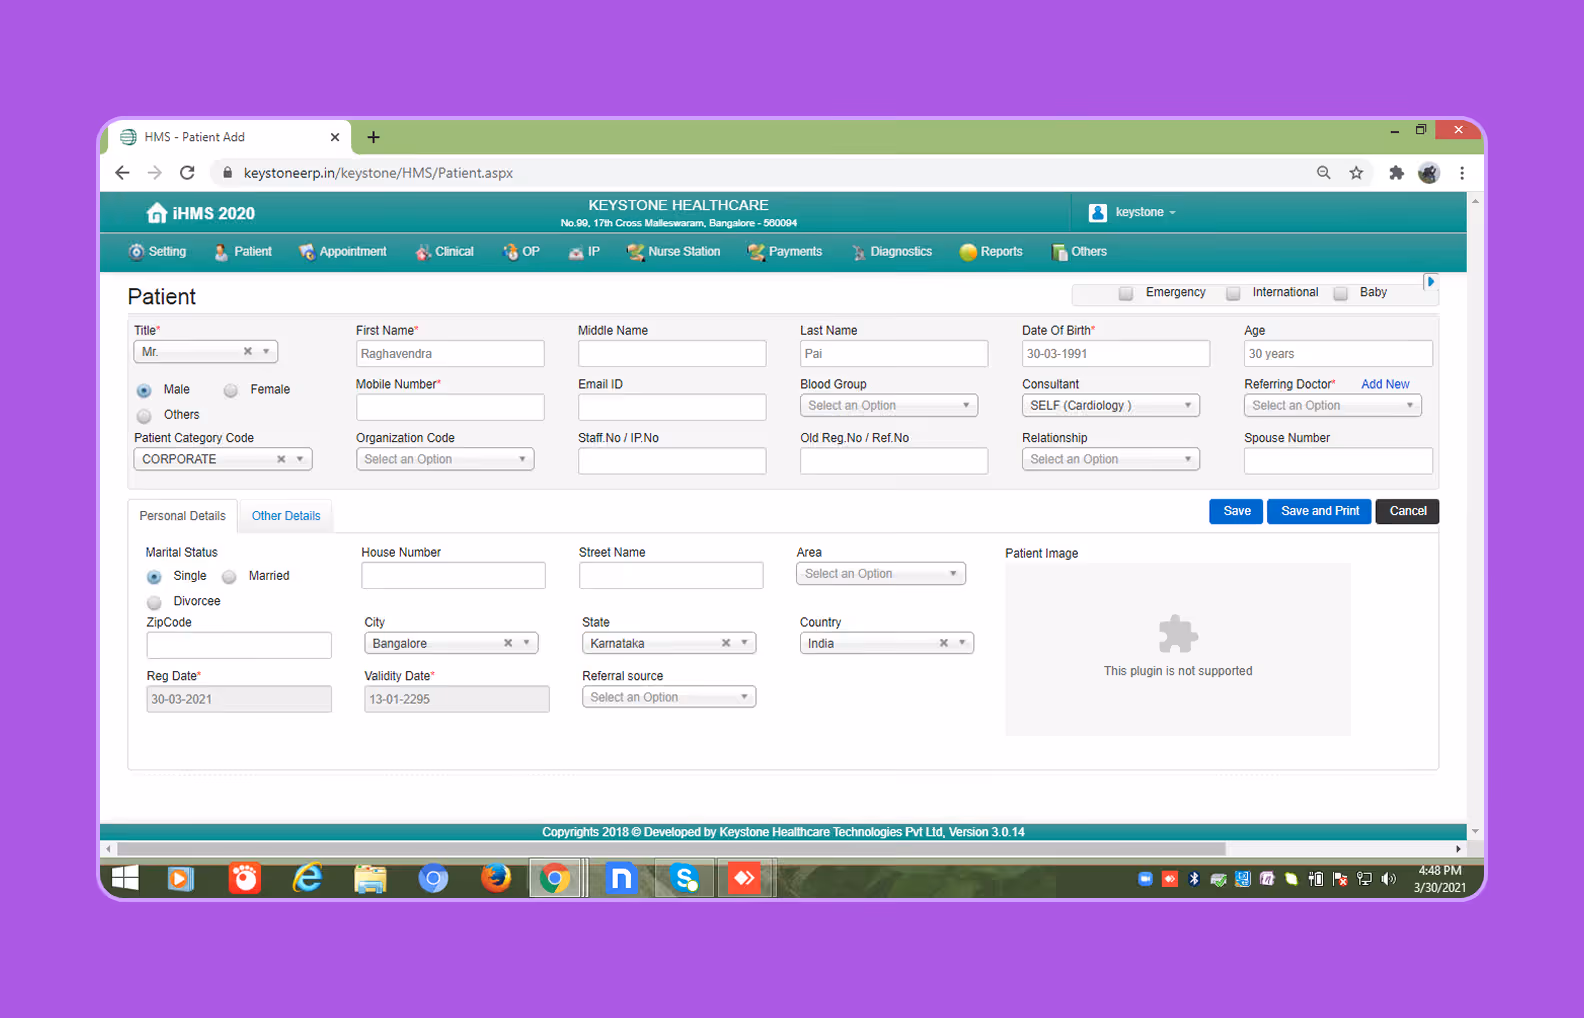Choose Married marital status
The height and width of the screenshot is (1018, 1584).
point(229,577)
